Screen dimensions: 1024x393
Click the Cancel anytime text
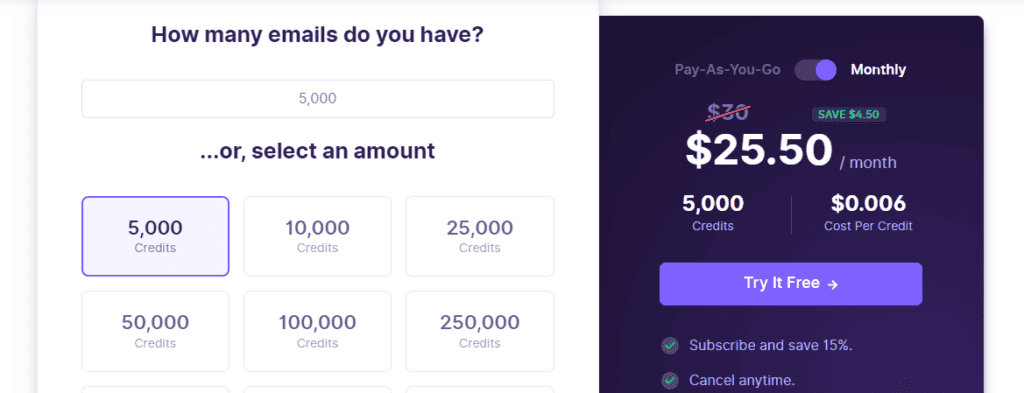point(742,380)
